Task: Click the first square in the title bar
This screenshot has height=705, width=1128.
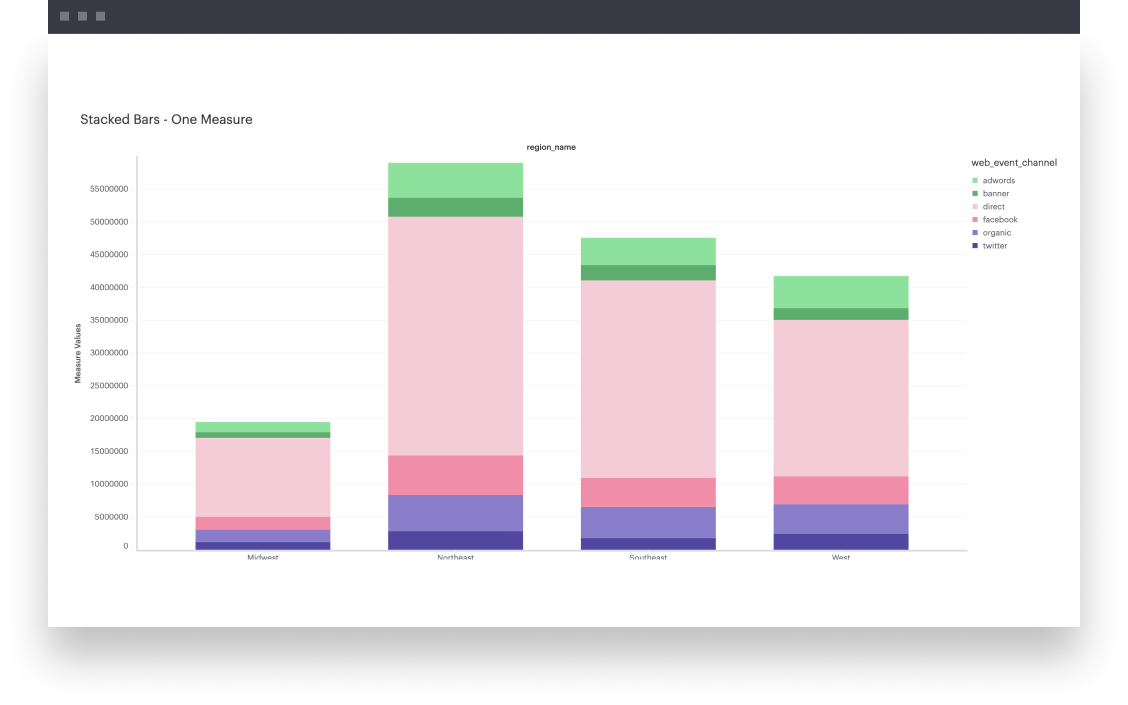Action: [65, 17]
